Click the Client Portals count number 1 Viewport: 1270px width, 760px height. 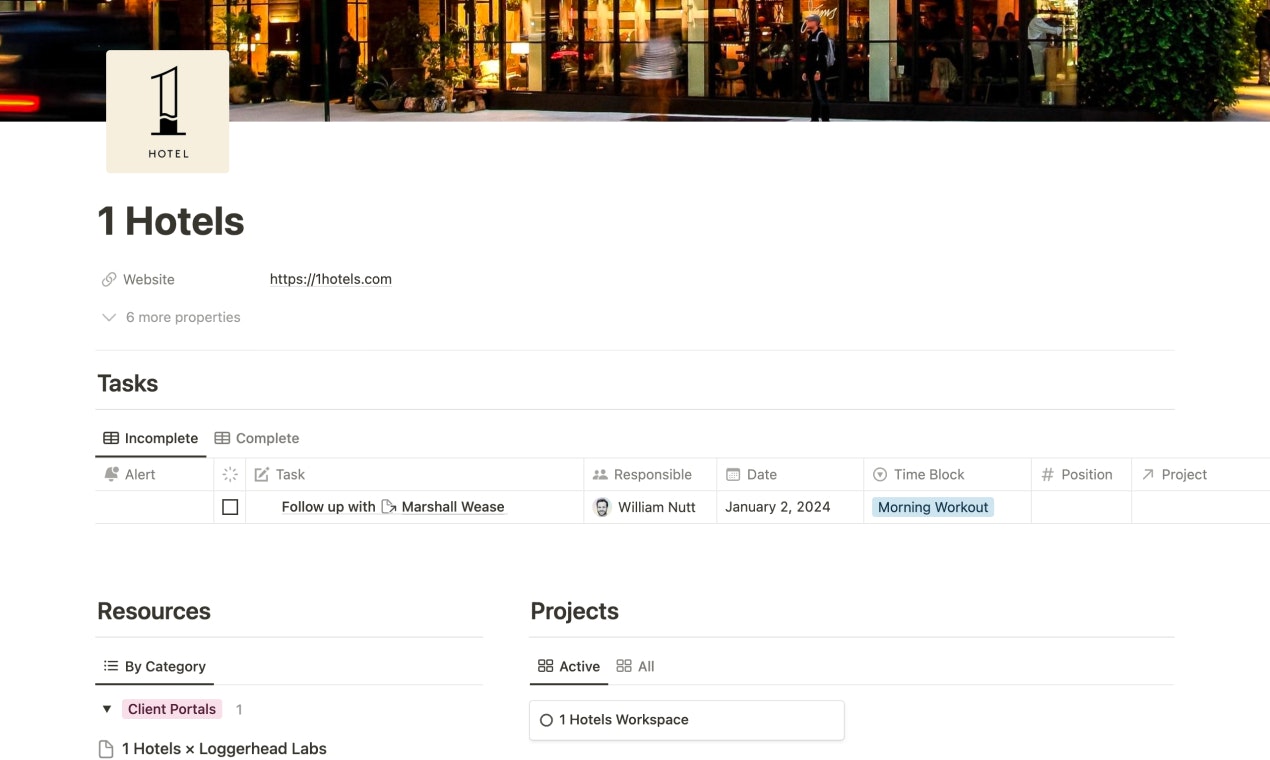[239, 709]
